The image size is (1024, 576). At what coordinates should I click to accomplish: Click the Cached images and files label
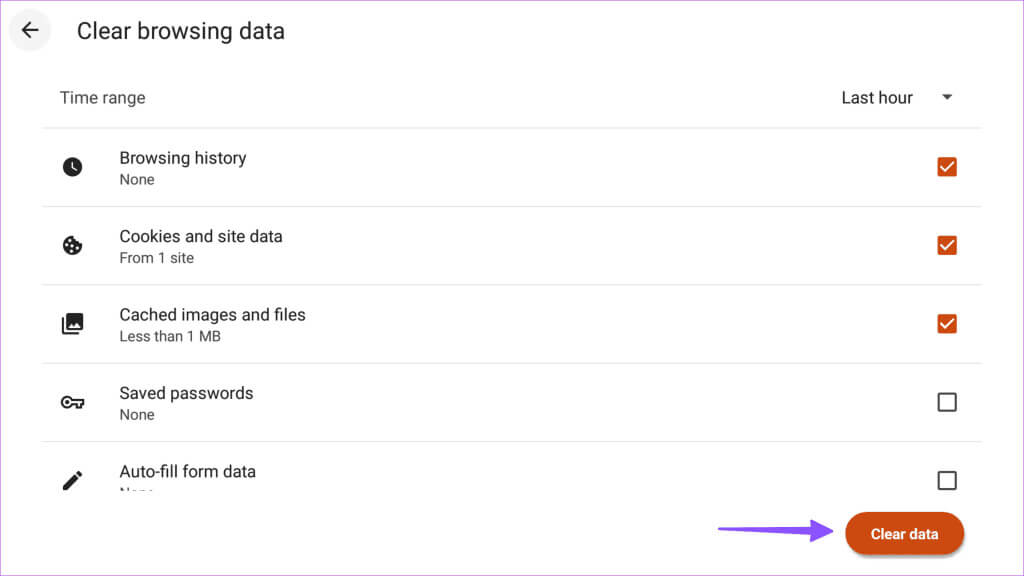coord(212,315)
